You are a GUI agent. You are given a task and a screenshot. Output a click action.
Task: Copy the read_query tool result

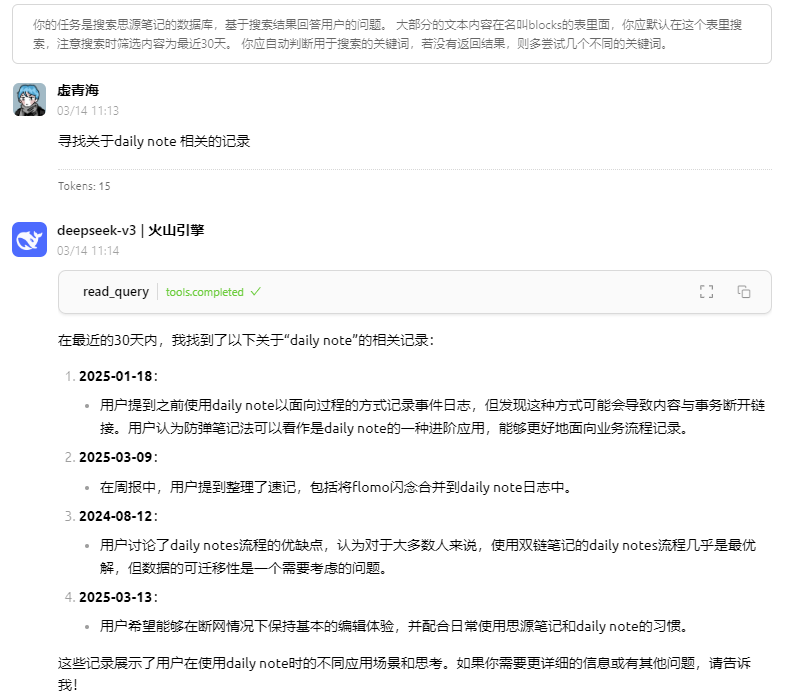744,292
